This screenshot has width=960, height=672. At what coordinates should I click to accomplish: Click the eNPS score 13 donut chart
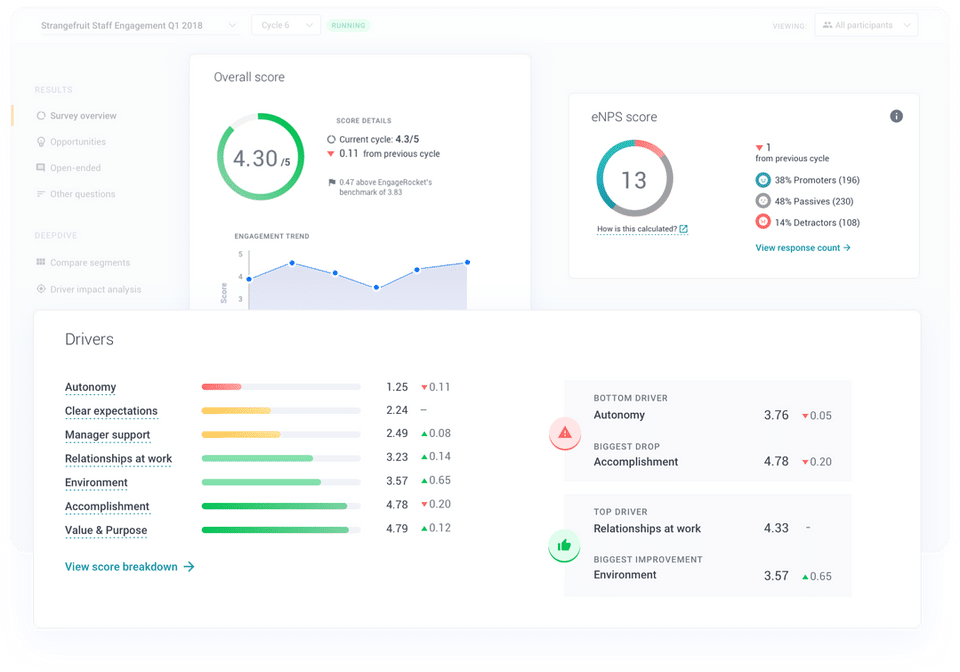(635, 178)
